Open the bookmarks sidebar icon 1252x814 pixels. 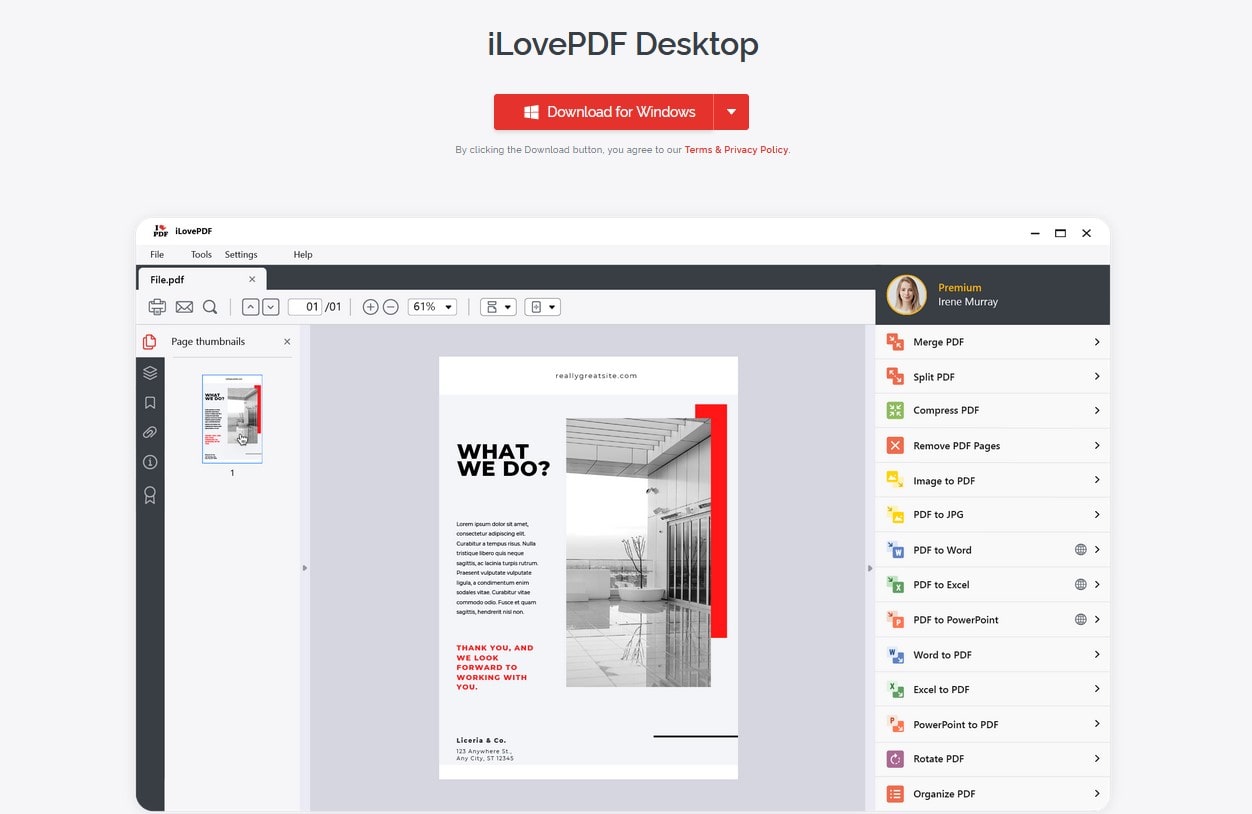(x=150, y=403)
